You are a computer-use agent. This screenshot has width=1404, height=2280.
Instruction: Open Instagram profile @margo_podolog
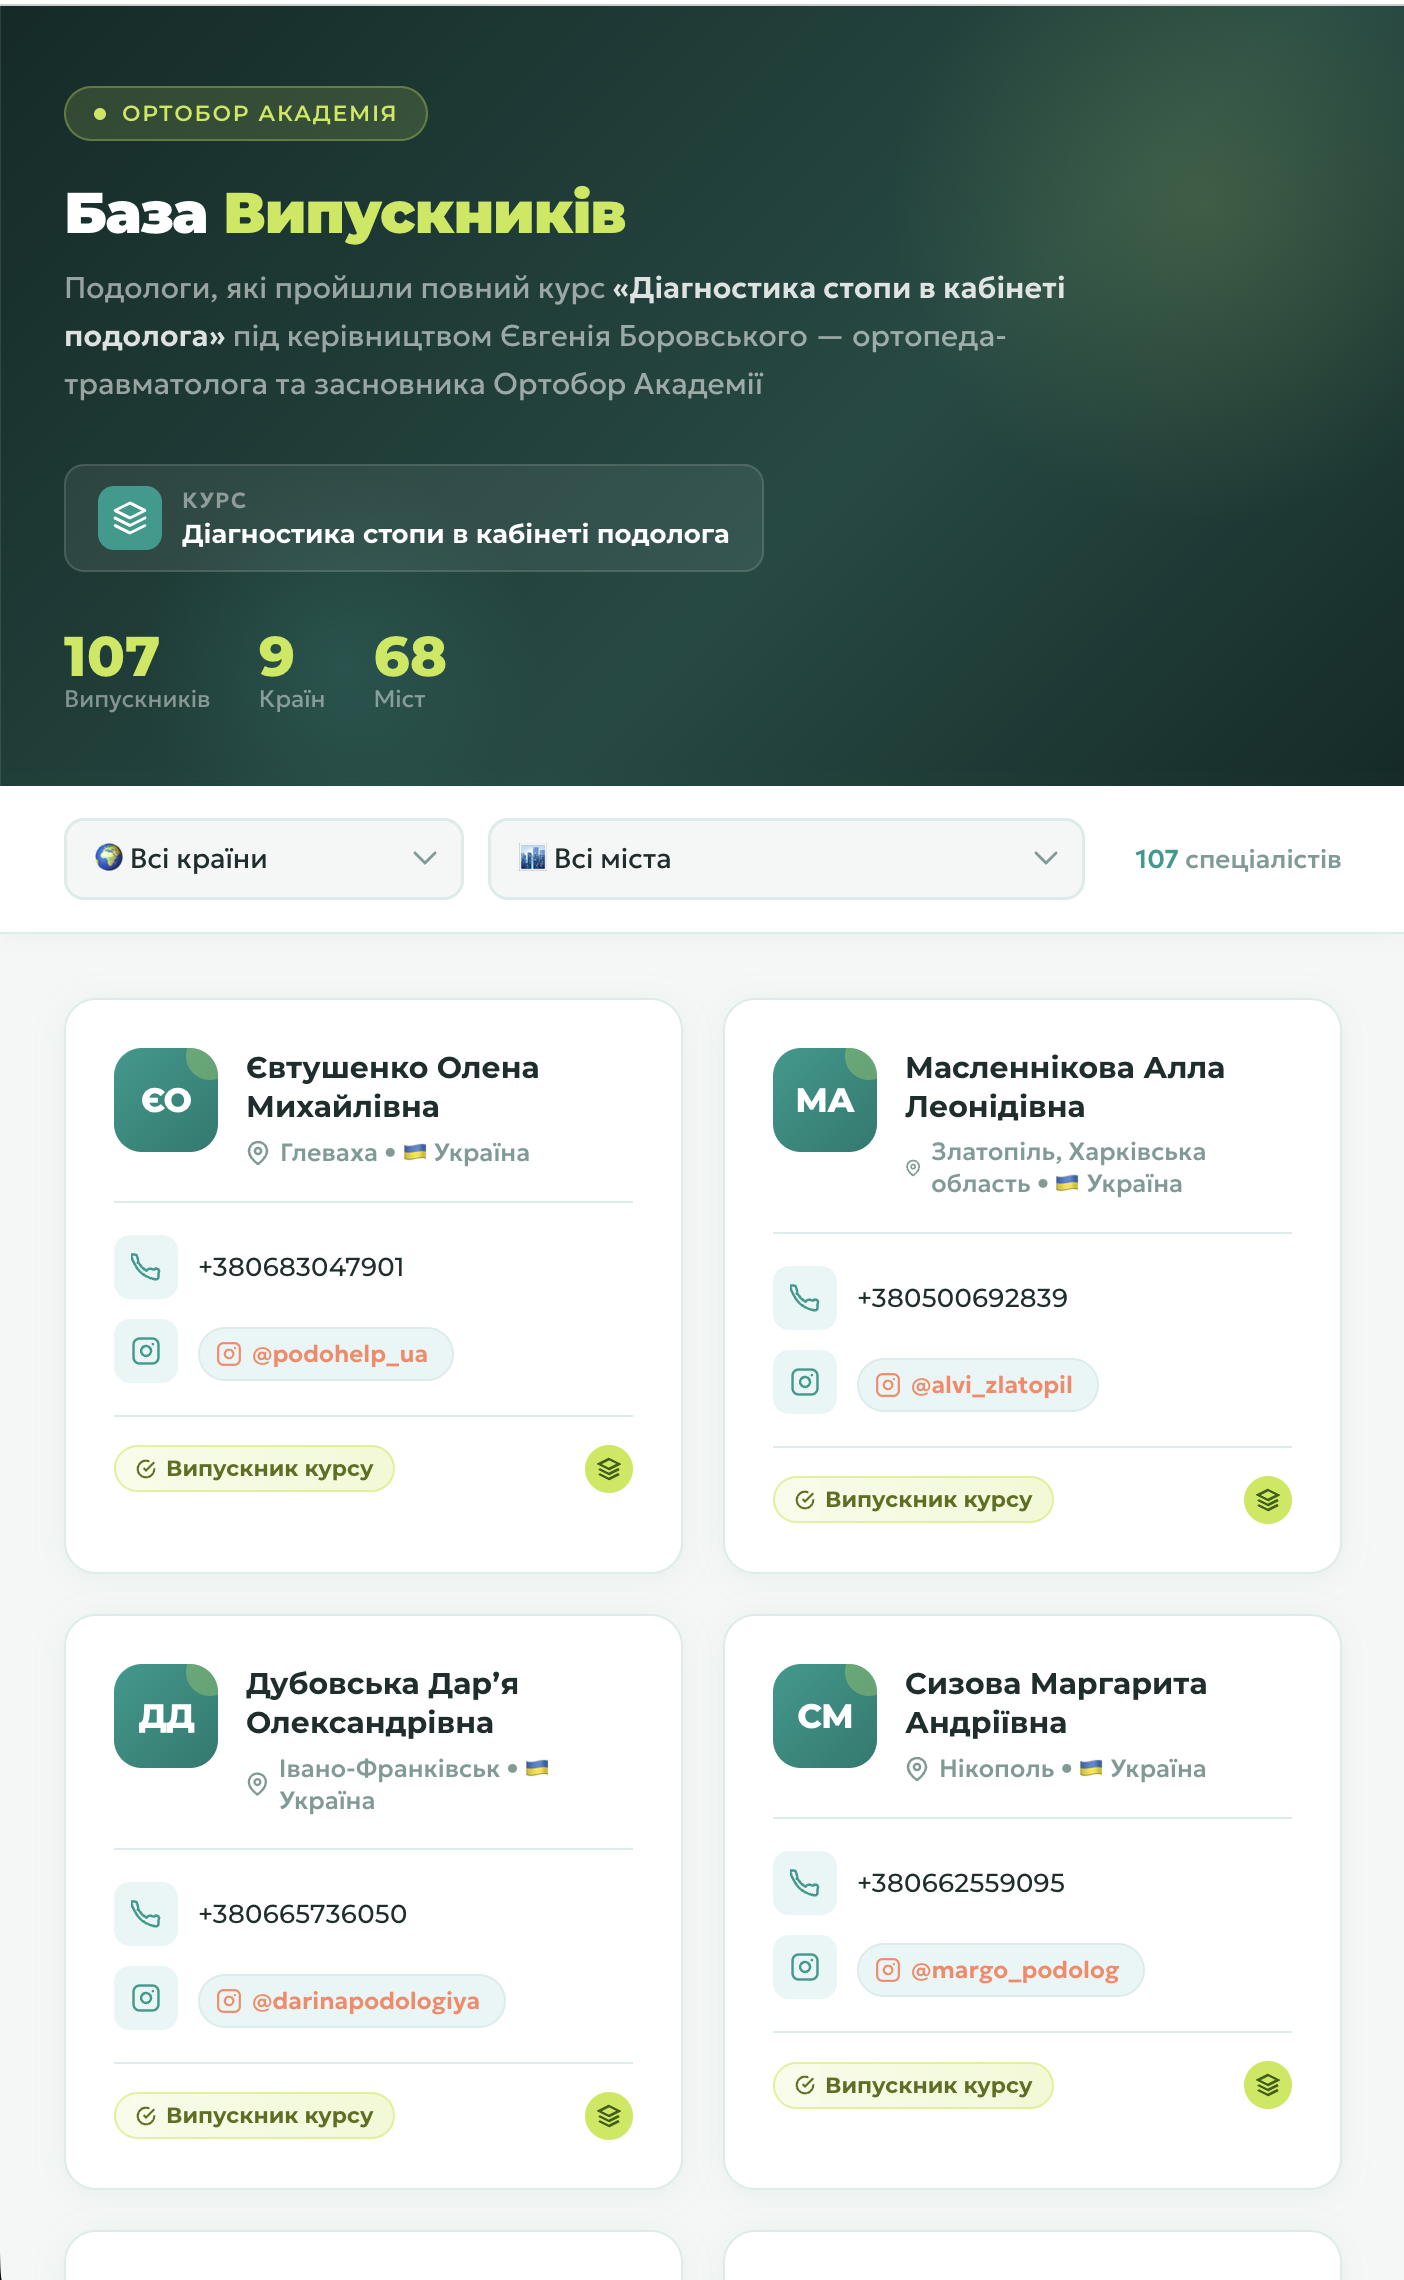point(1001,1970)
